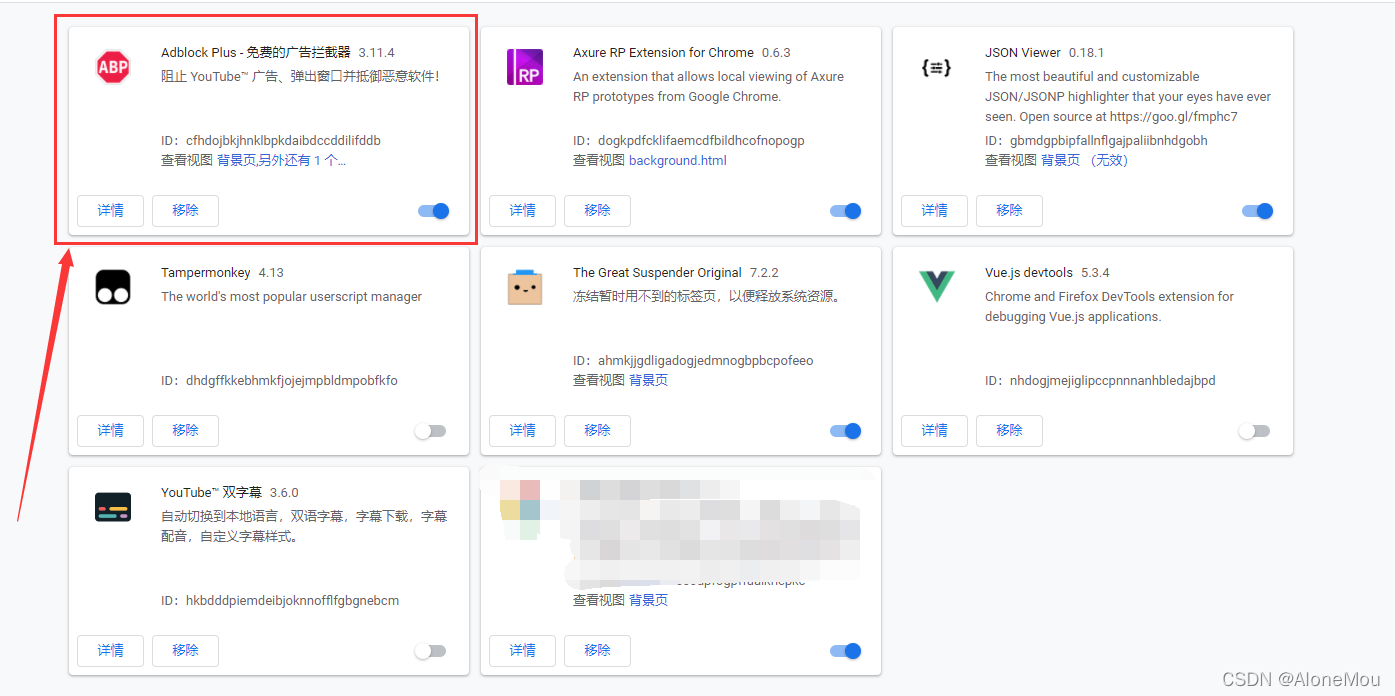Click YouTube 双字幕 3.6.0 title
Screen dimensions: 1395x696
click(229, 492)
